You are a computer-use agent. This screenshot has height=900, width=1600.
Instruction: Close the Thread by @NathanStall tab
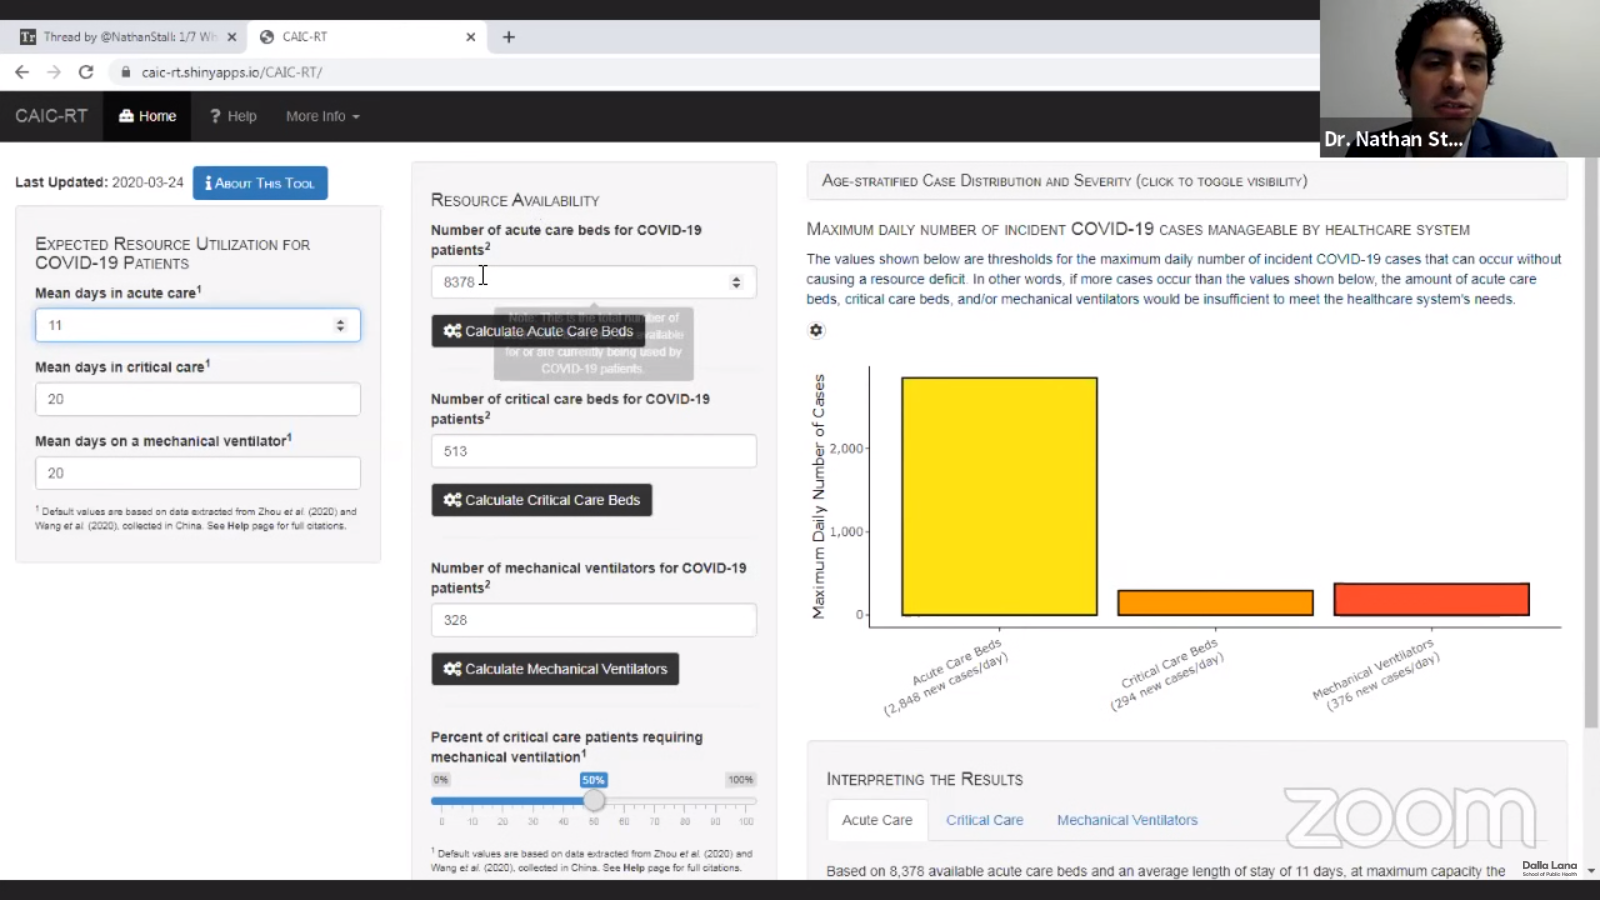click(x=231, y=37)
